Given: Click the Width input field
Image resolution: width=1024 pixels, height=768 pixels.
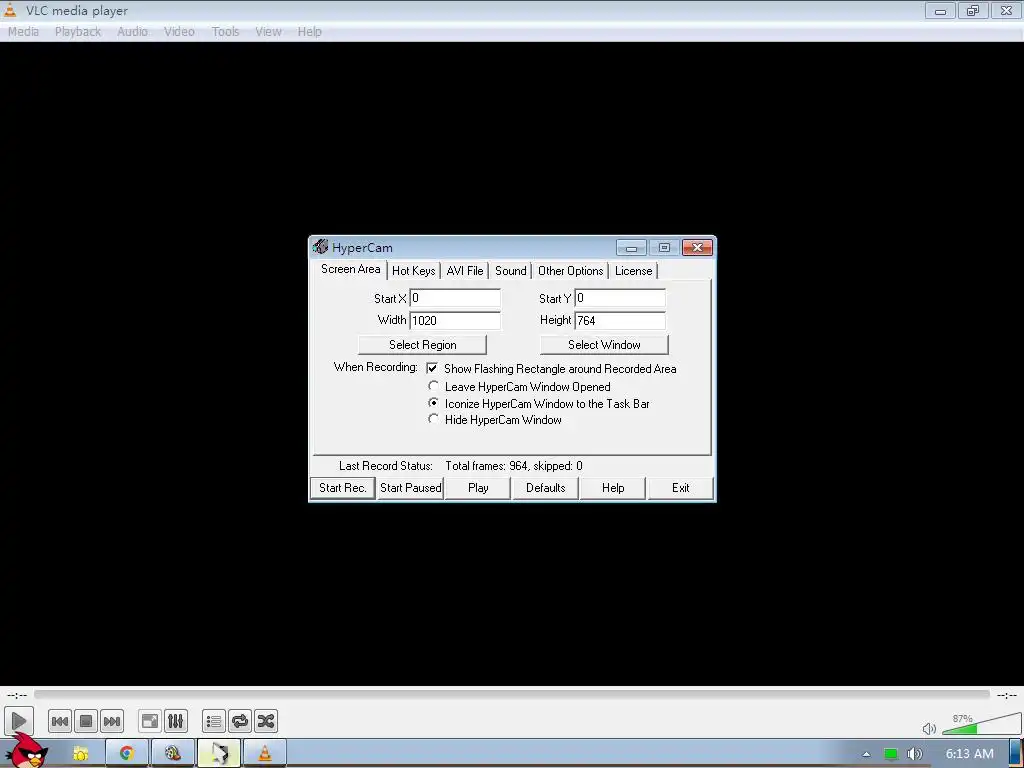Looking at the screenshot, I should 455,320.
